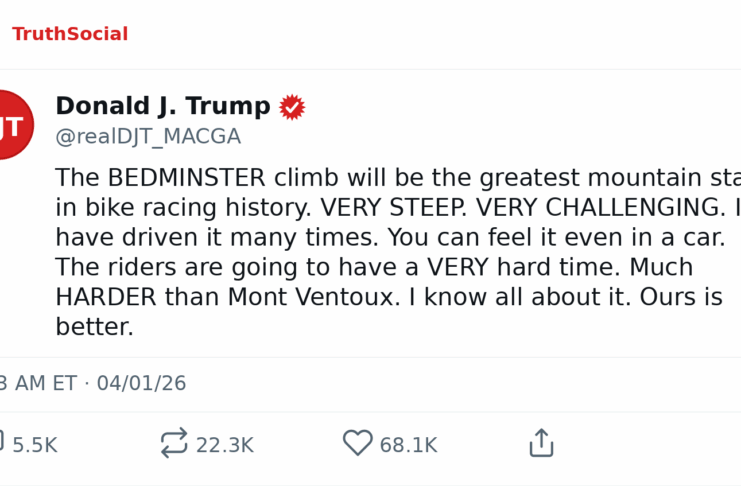View the 5.5K replies count
This screenshot has width=741, height=486.
click(x=35, y=445)
